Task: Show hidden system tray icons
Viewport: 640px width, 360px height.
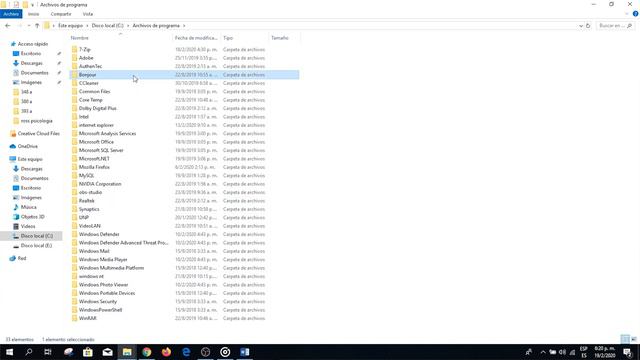Action: 543,352
